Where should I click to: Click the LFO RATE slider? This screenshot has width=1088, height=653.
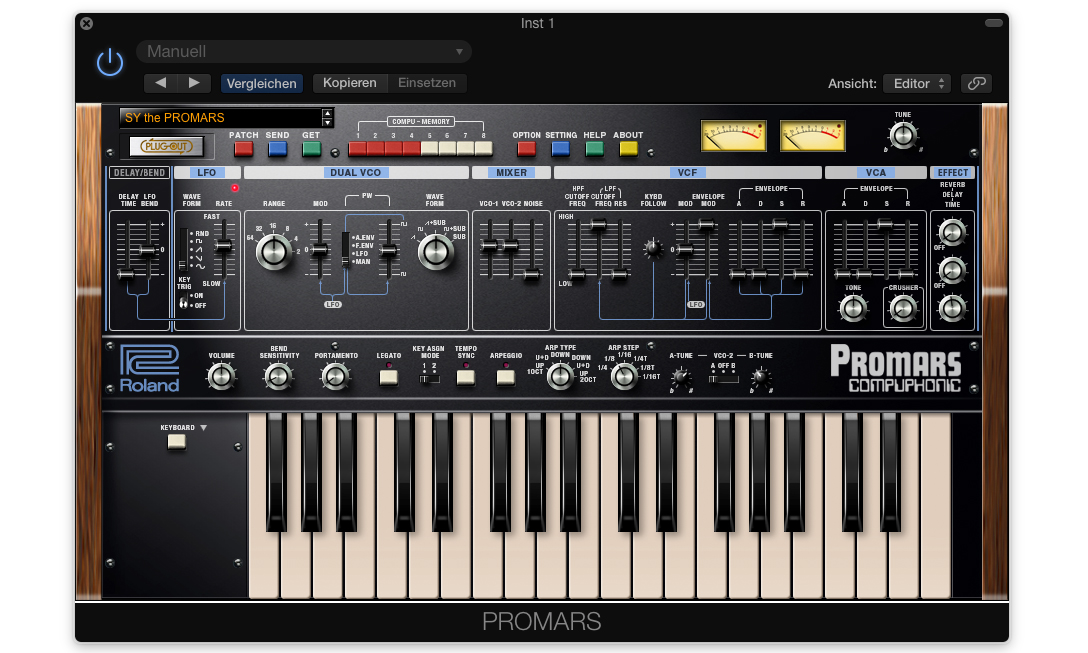point(223,246)
